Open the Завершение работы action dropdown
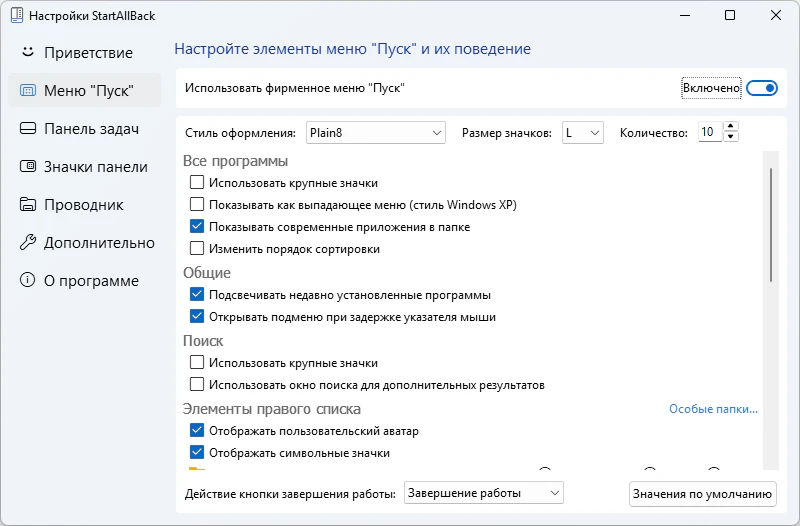Viewport: 800px width, 526px height. click(484, 493)
